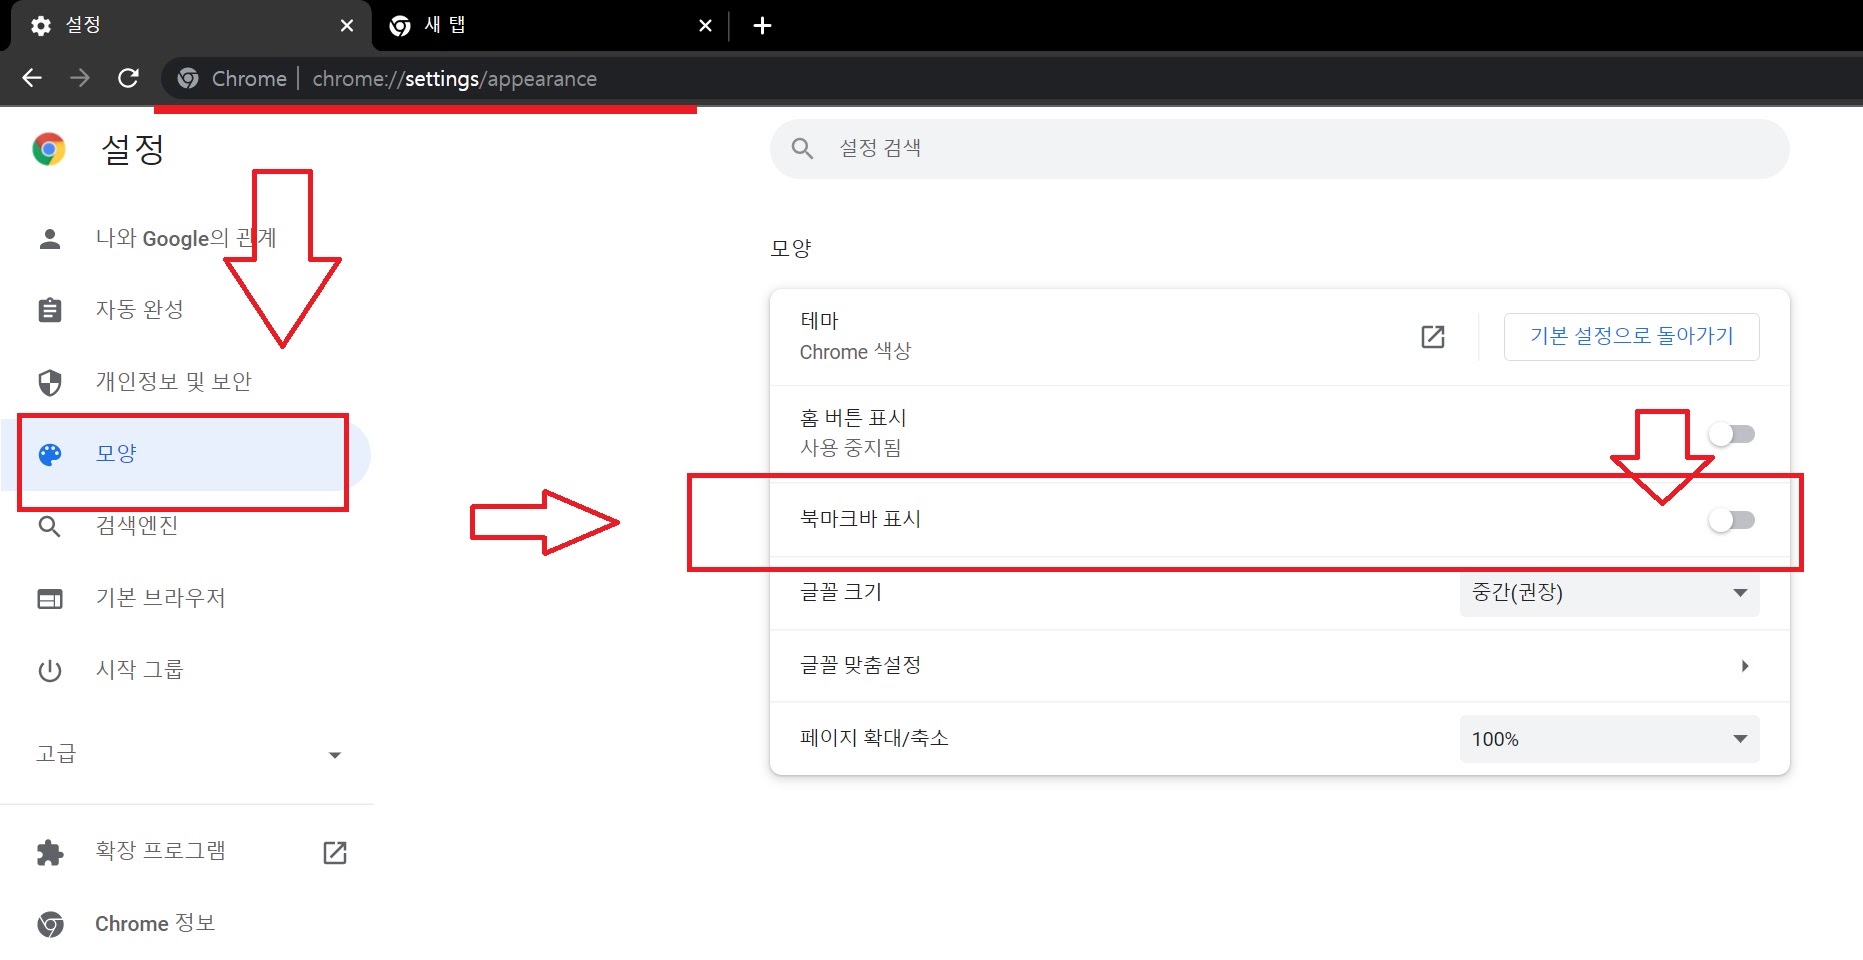1863x960 pixels.
Task: Open 나와 Google의 관계 section
Action: pyautogui.click(x=186, y=238)
